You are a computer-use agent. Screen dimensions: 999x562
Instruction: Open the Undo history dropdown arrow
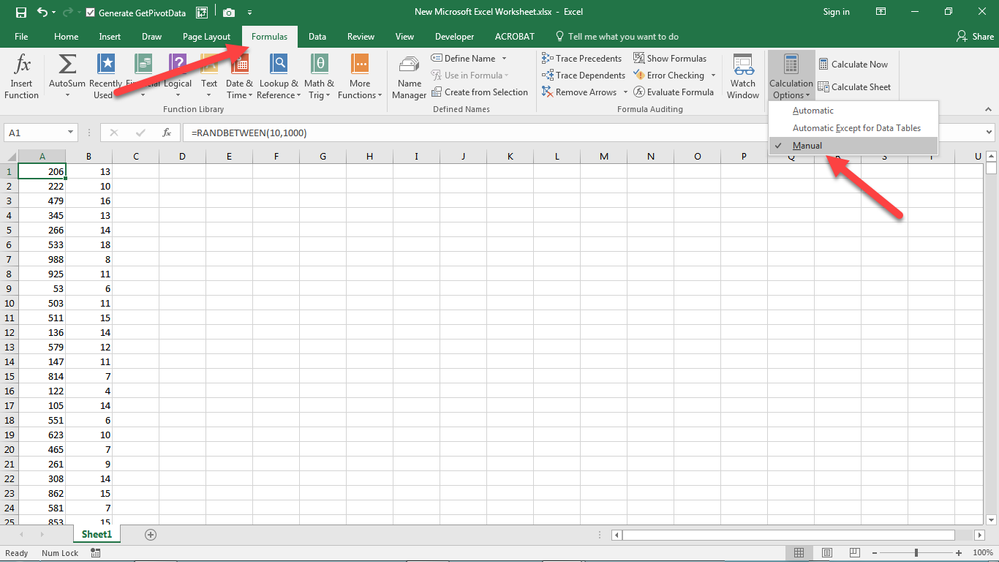54,12
